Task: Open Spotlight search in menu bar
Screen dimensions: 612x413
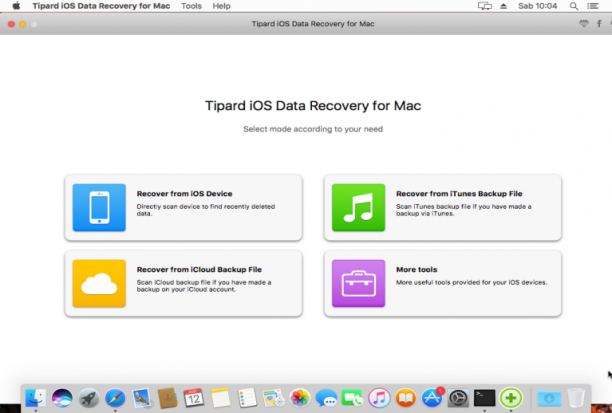Action: pyautogui.click(x=573, y=6)
